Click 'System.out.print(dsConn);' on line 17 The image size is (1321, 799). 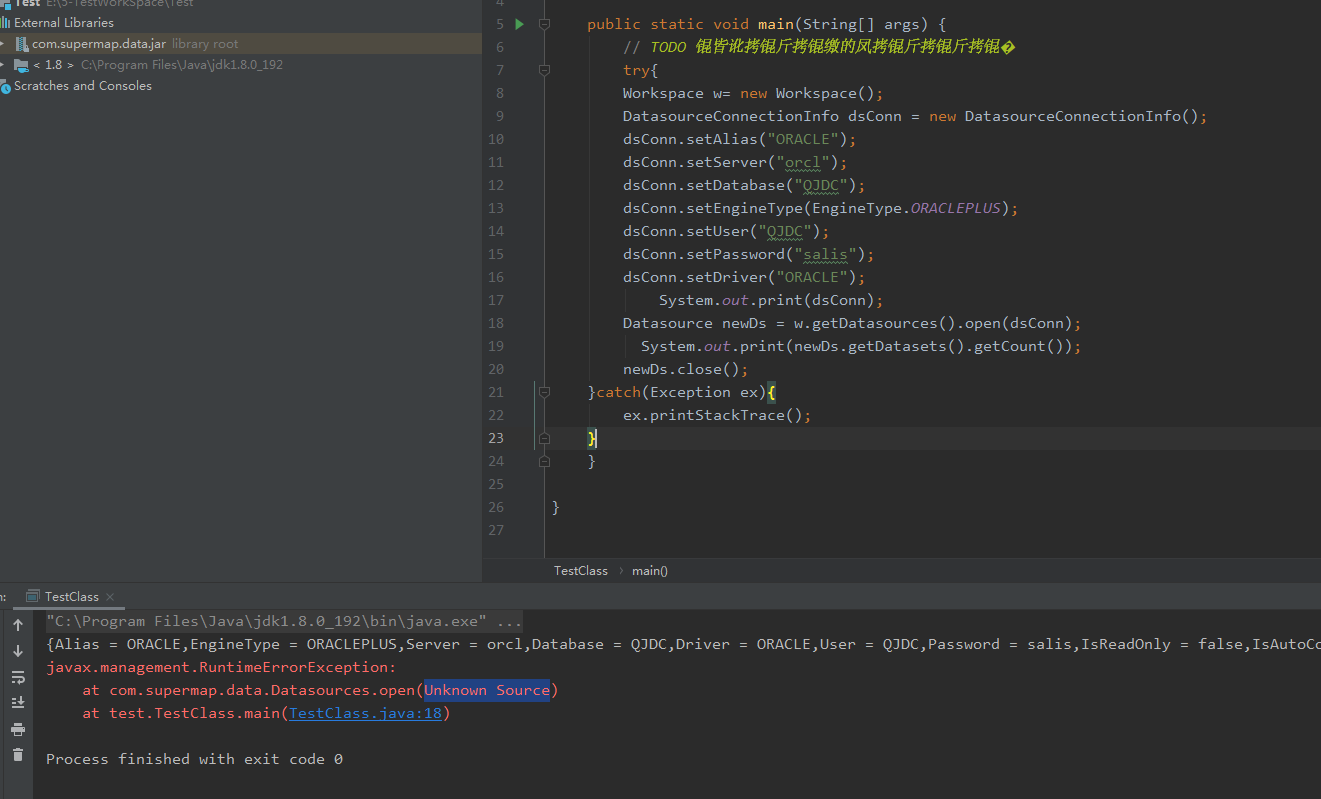pos(771,300)
